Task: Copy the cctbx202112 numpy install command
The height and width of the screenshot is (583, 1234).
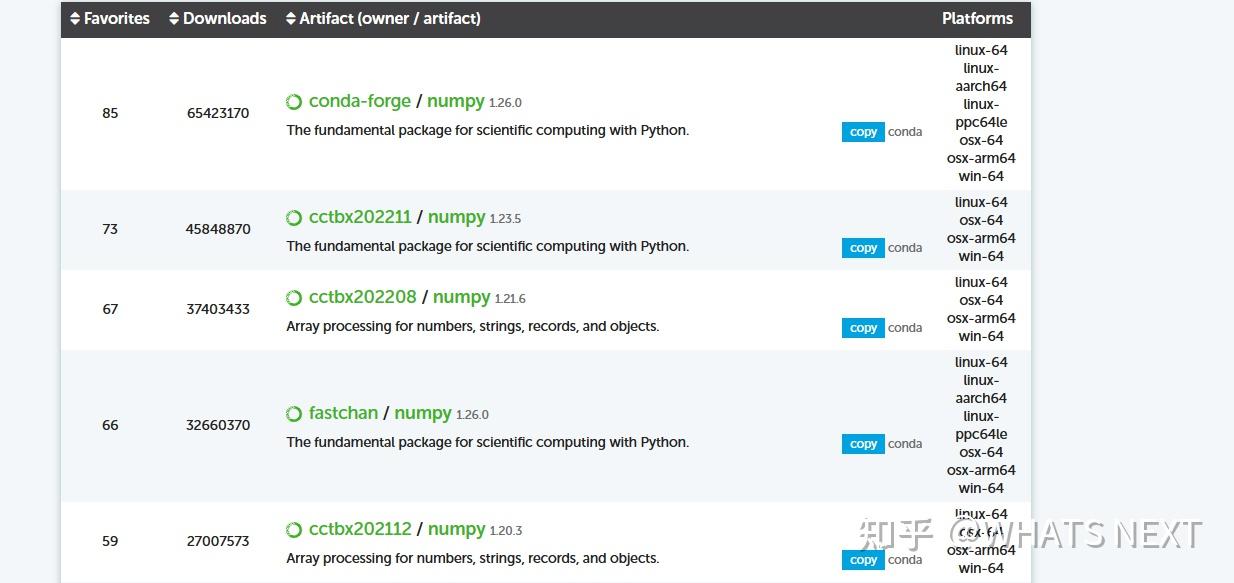Action: 863,560
